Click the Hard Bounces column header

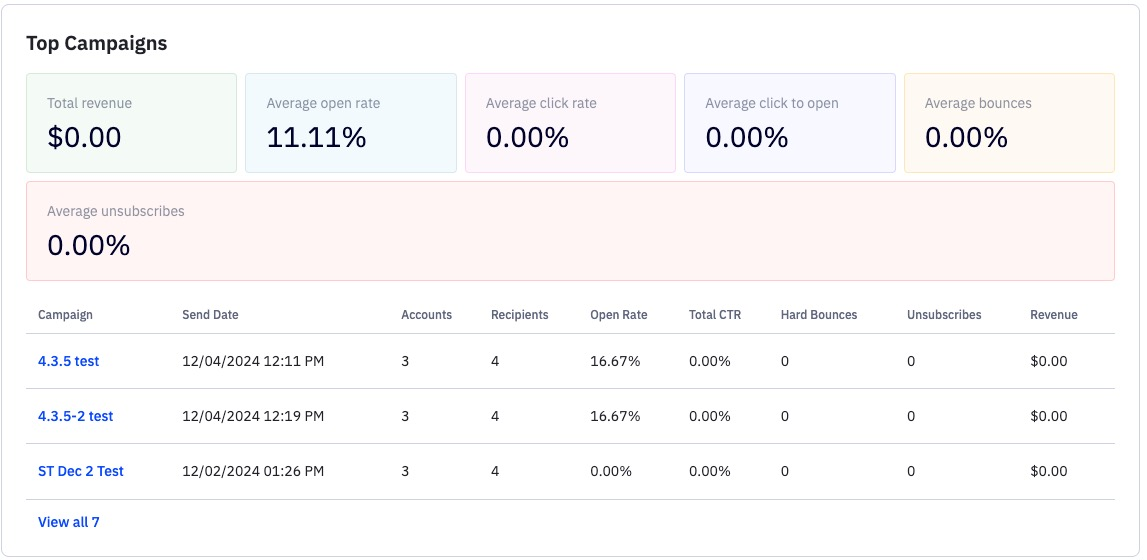818,315
